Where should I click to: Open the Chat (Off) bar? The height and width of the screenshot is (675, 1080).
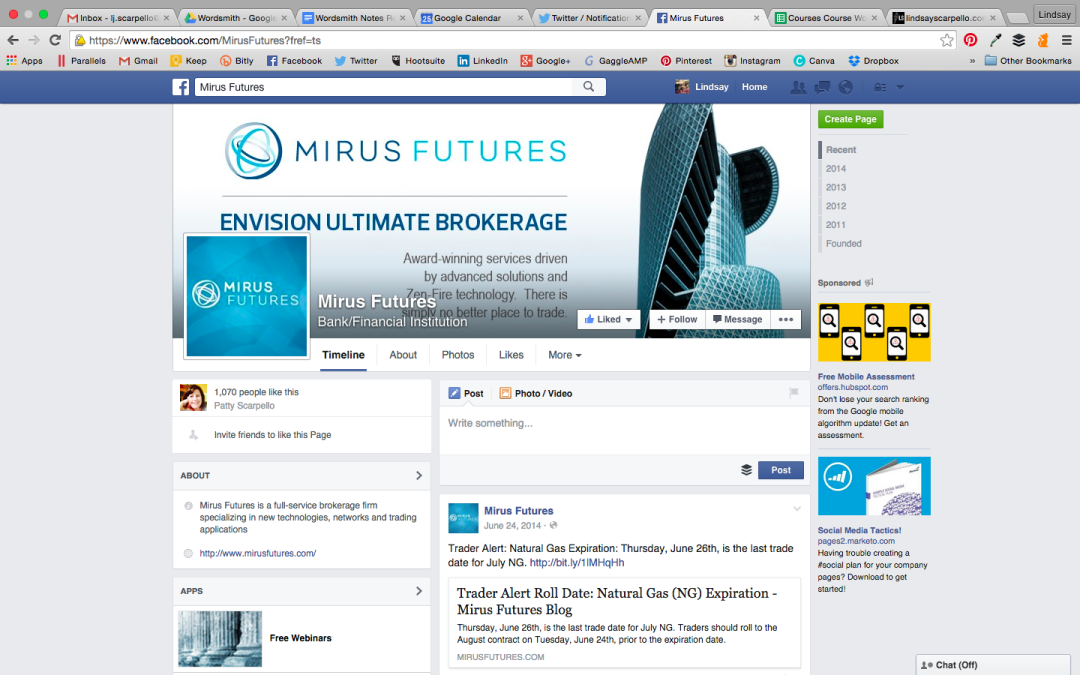click(x=993, y=665)
